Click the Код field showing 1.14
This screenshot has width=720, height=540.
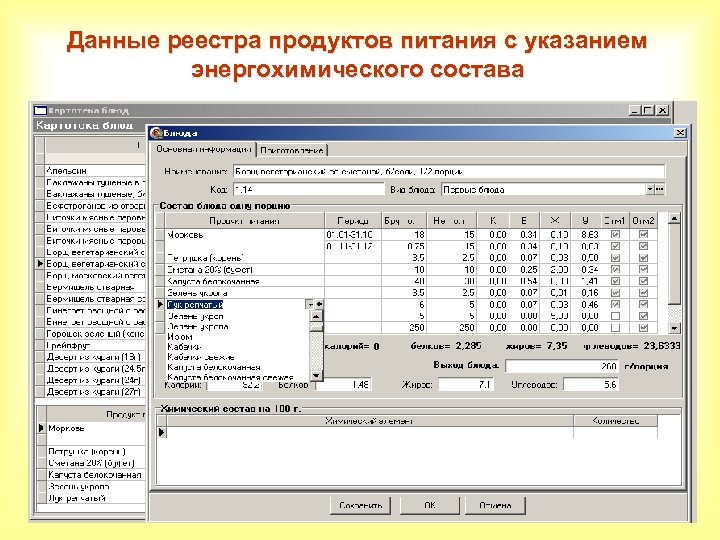tap(309, 189)
